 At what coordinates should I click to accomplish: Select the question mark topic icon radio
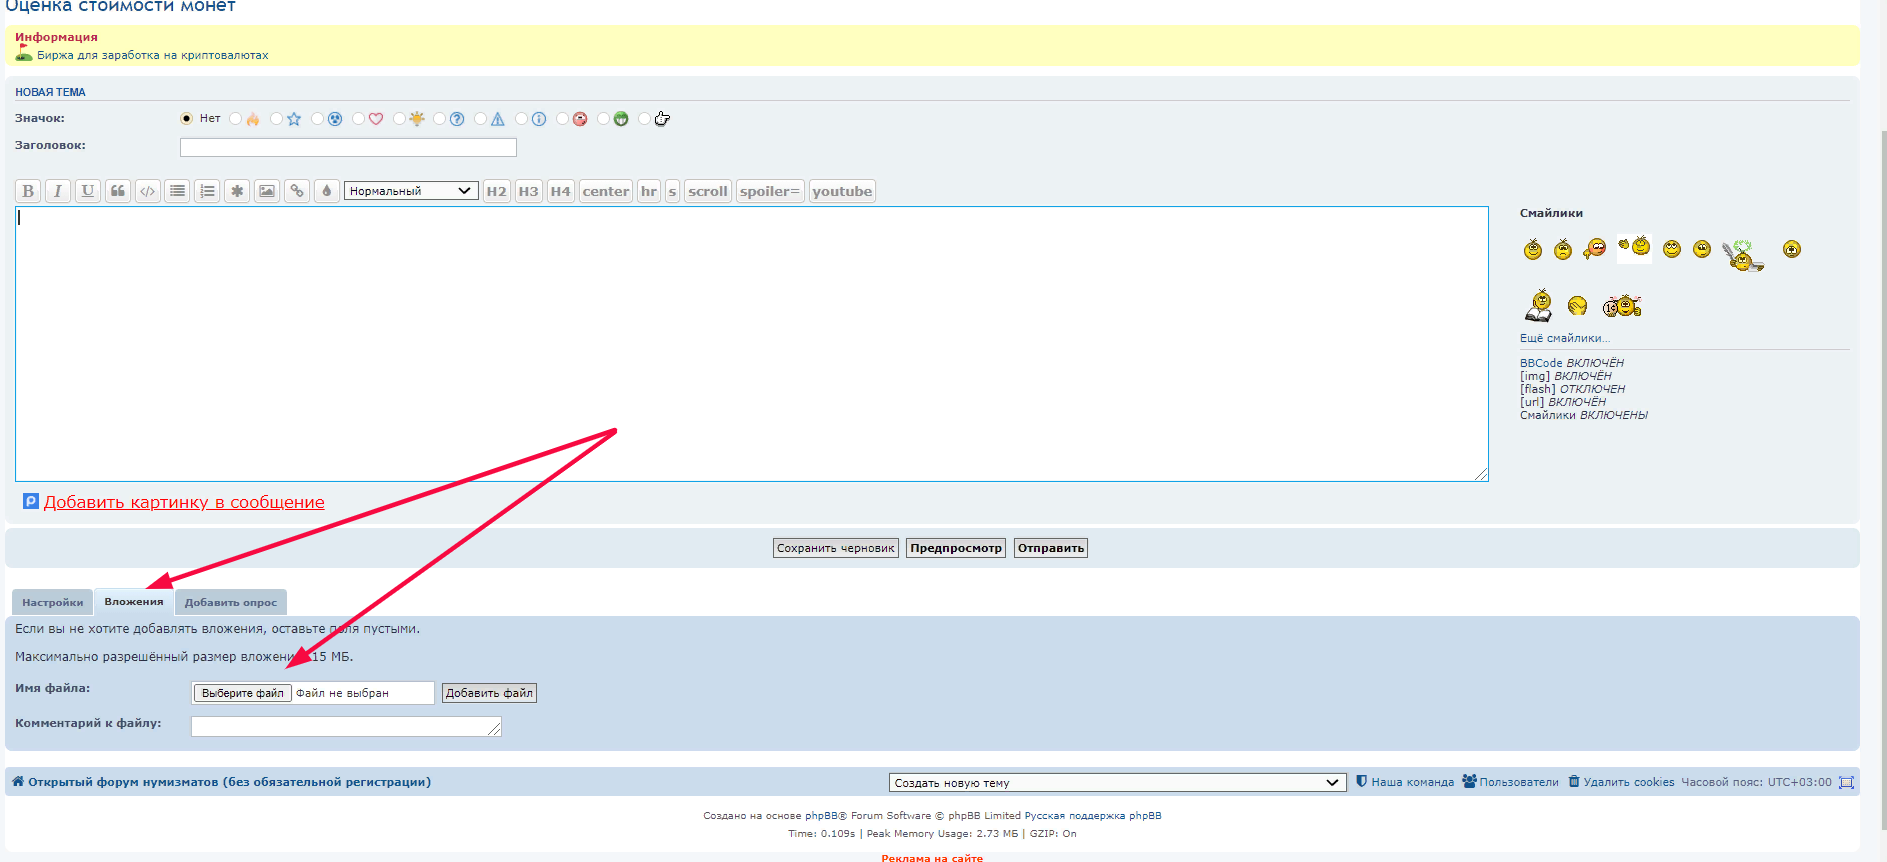pyautogui.click(x=439, y=118)
